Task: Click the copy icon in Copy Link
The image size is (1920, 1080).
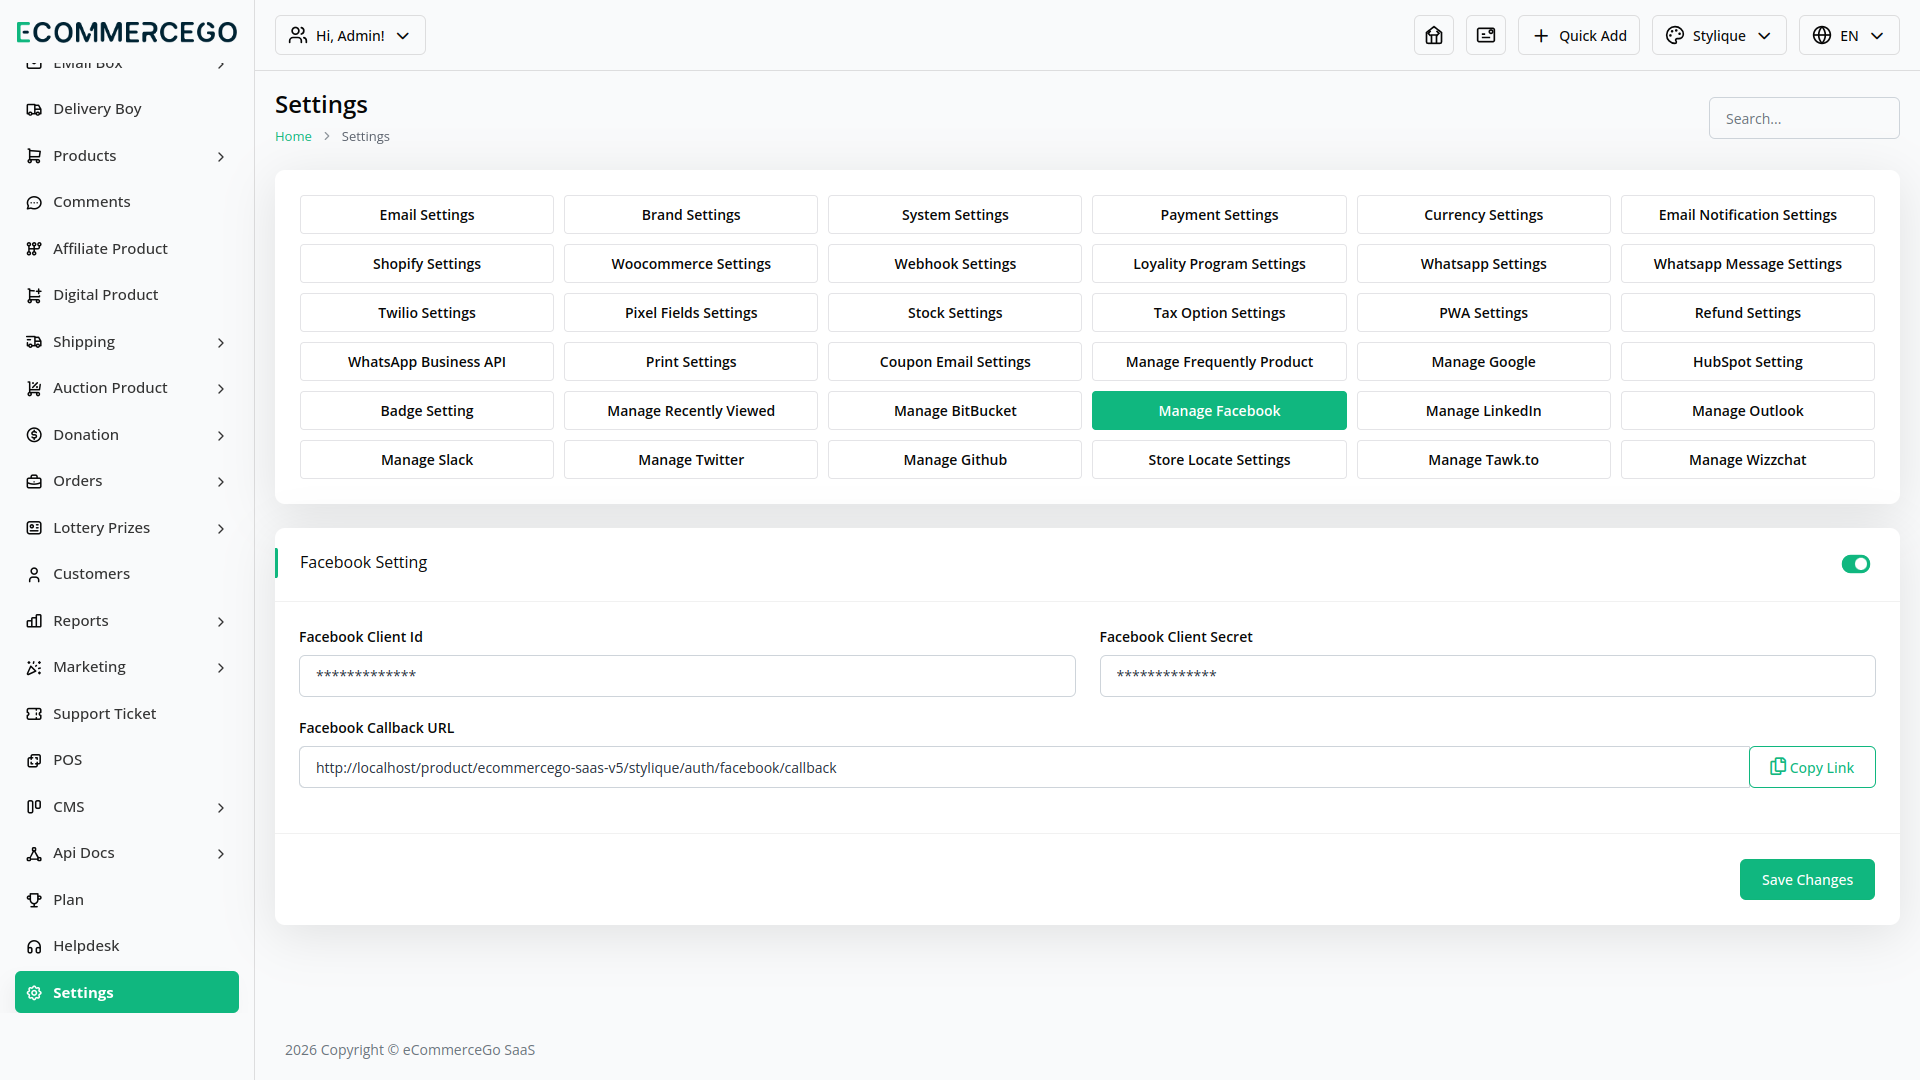Action: (x=1778, y=766)
